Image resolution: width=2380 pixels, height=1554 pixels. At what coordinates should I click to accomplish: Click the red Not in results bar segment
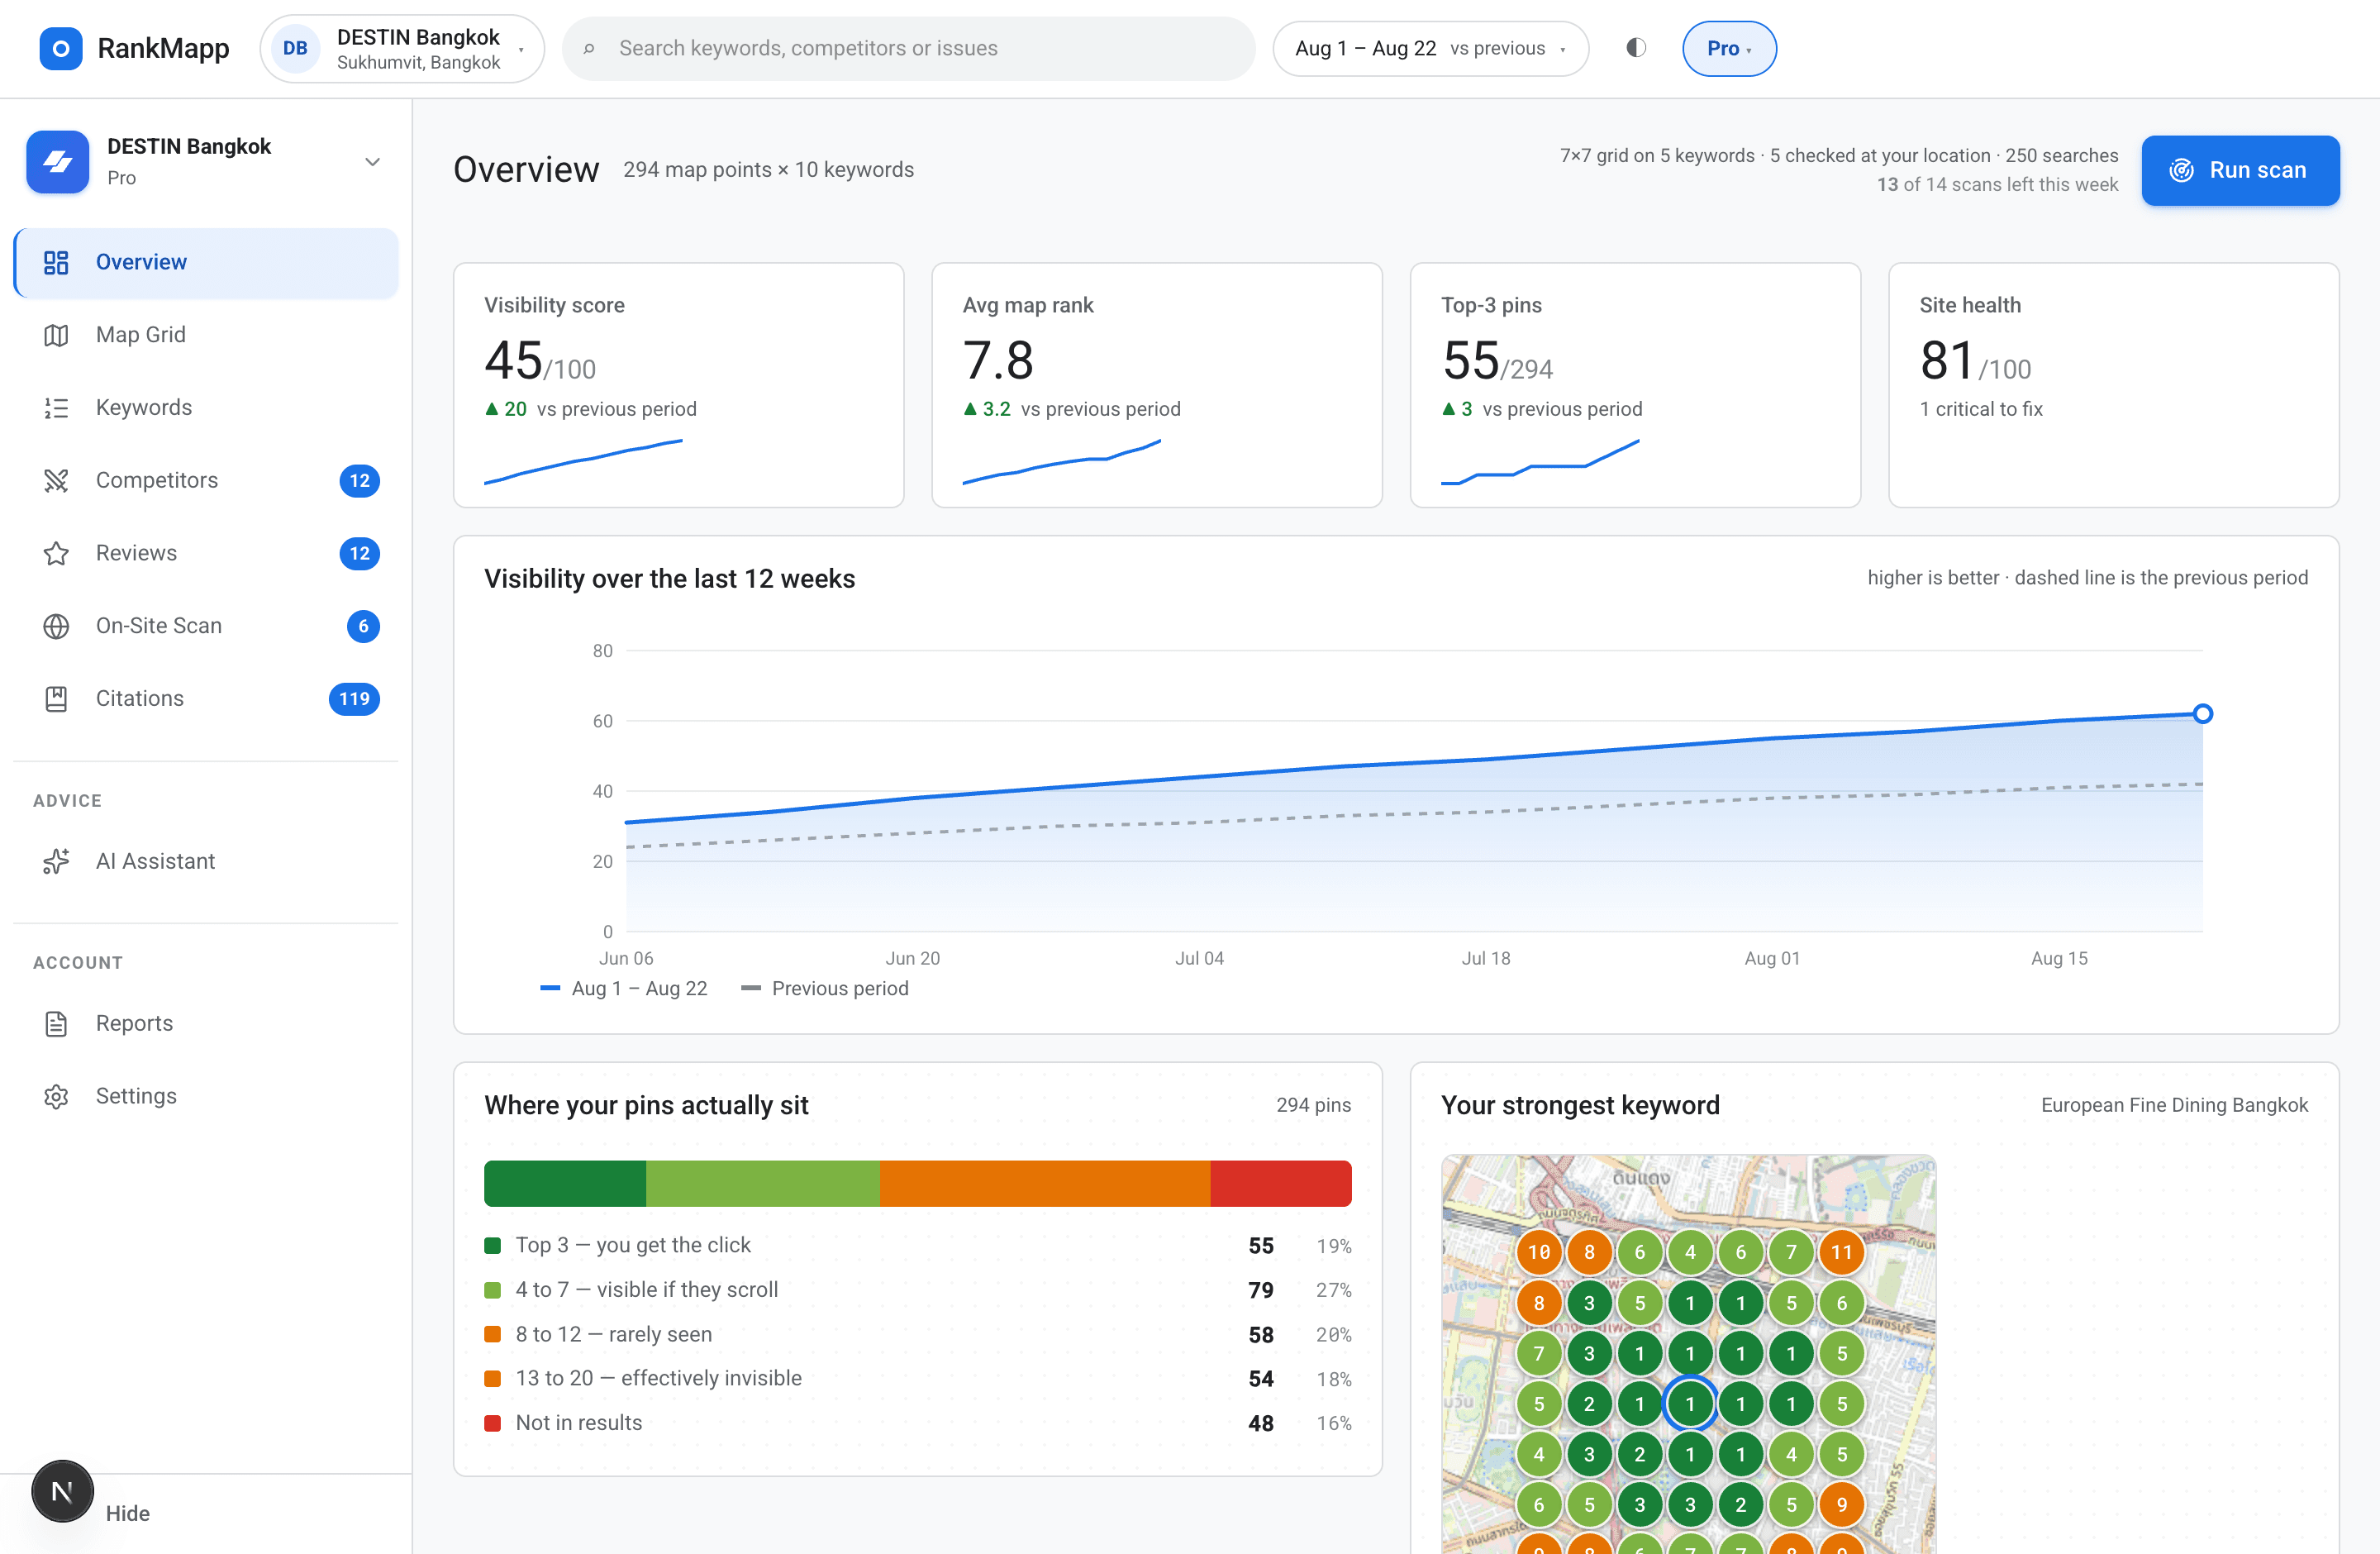1281,1184
